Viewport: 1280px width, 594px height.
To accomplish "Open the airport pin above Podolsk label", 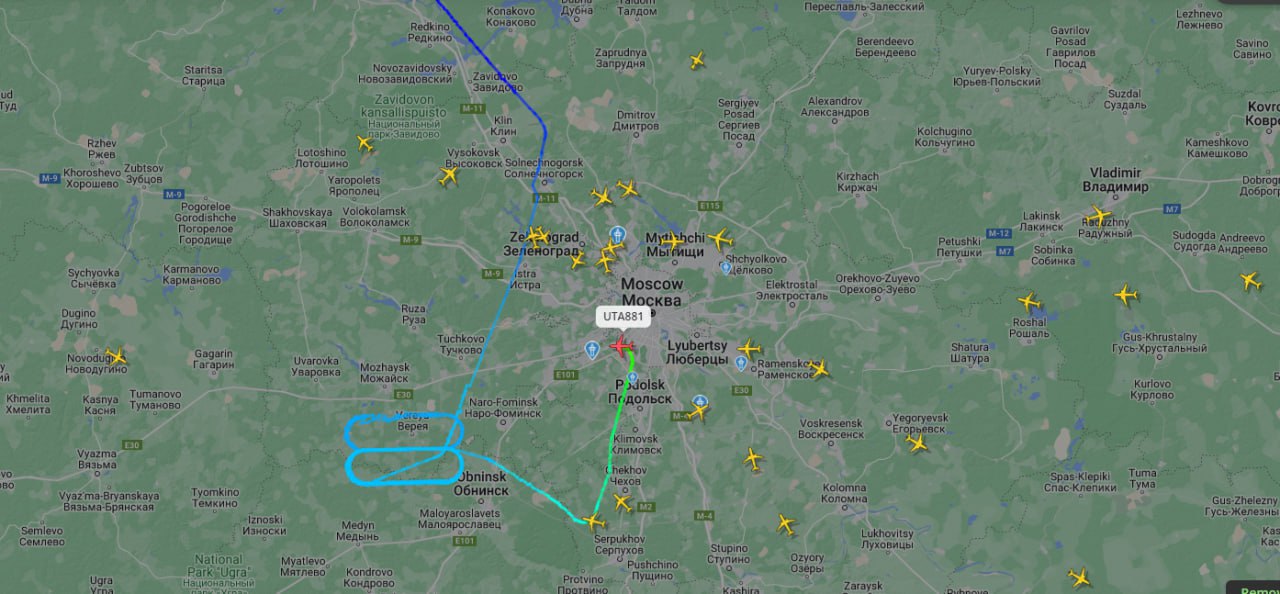I will [x=632, y=378].
